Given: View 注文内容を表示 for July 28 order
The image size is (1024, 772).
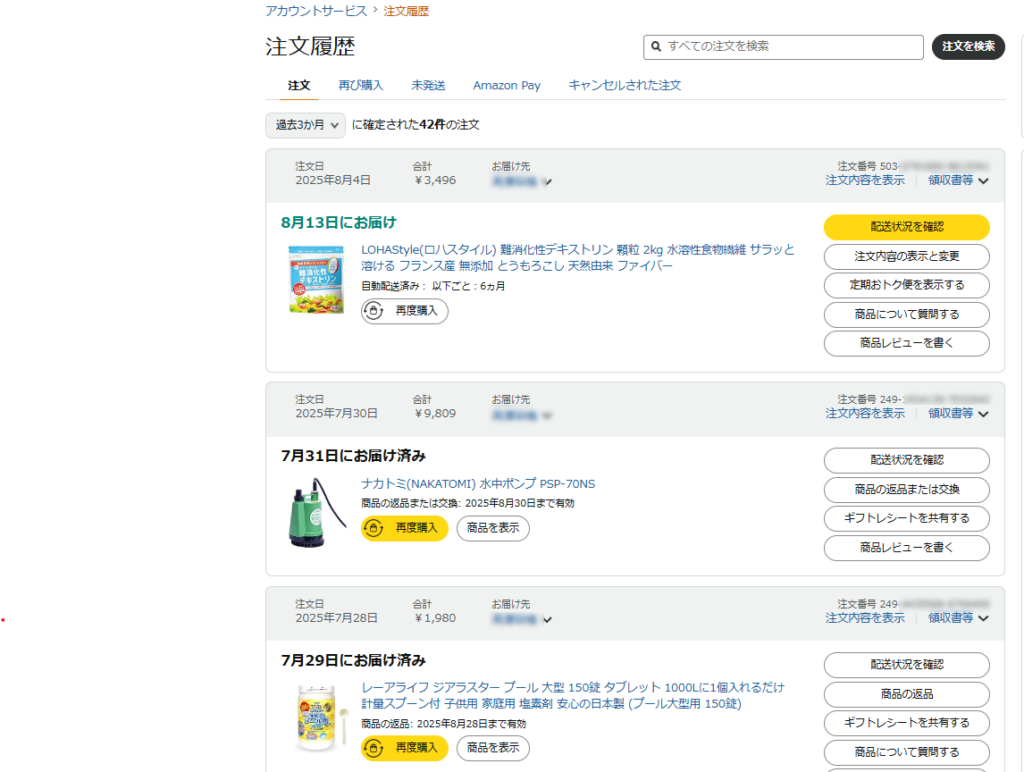Looking at the screenshot, I should click(x=865, y=618).
